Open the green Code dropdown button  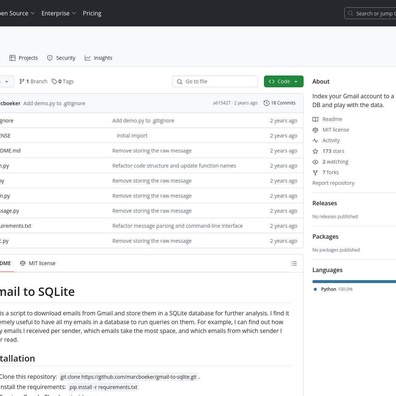[284, 81]
